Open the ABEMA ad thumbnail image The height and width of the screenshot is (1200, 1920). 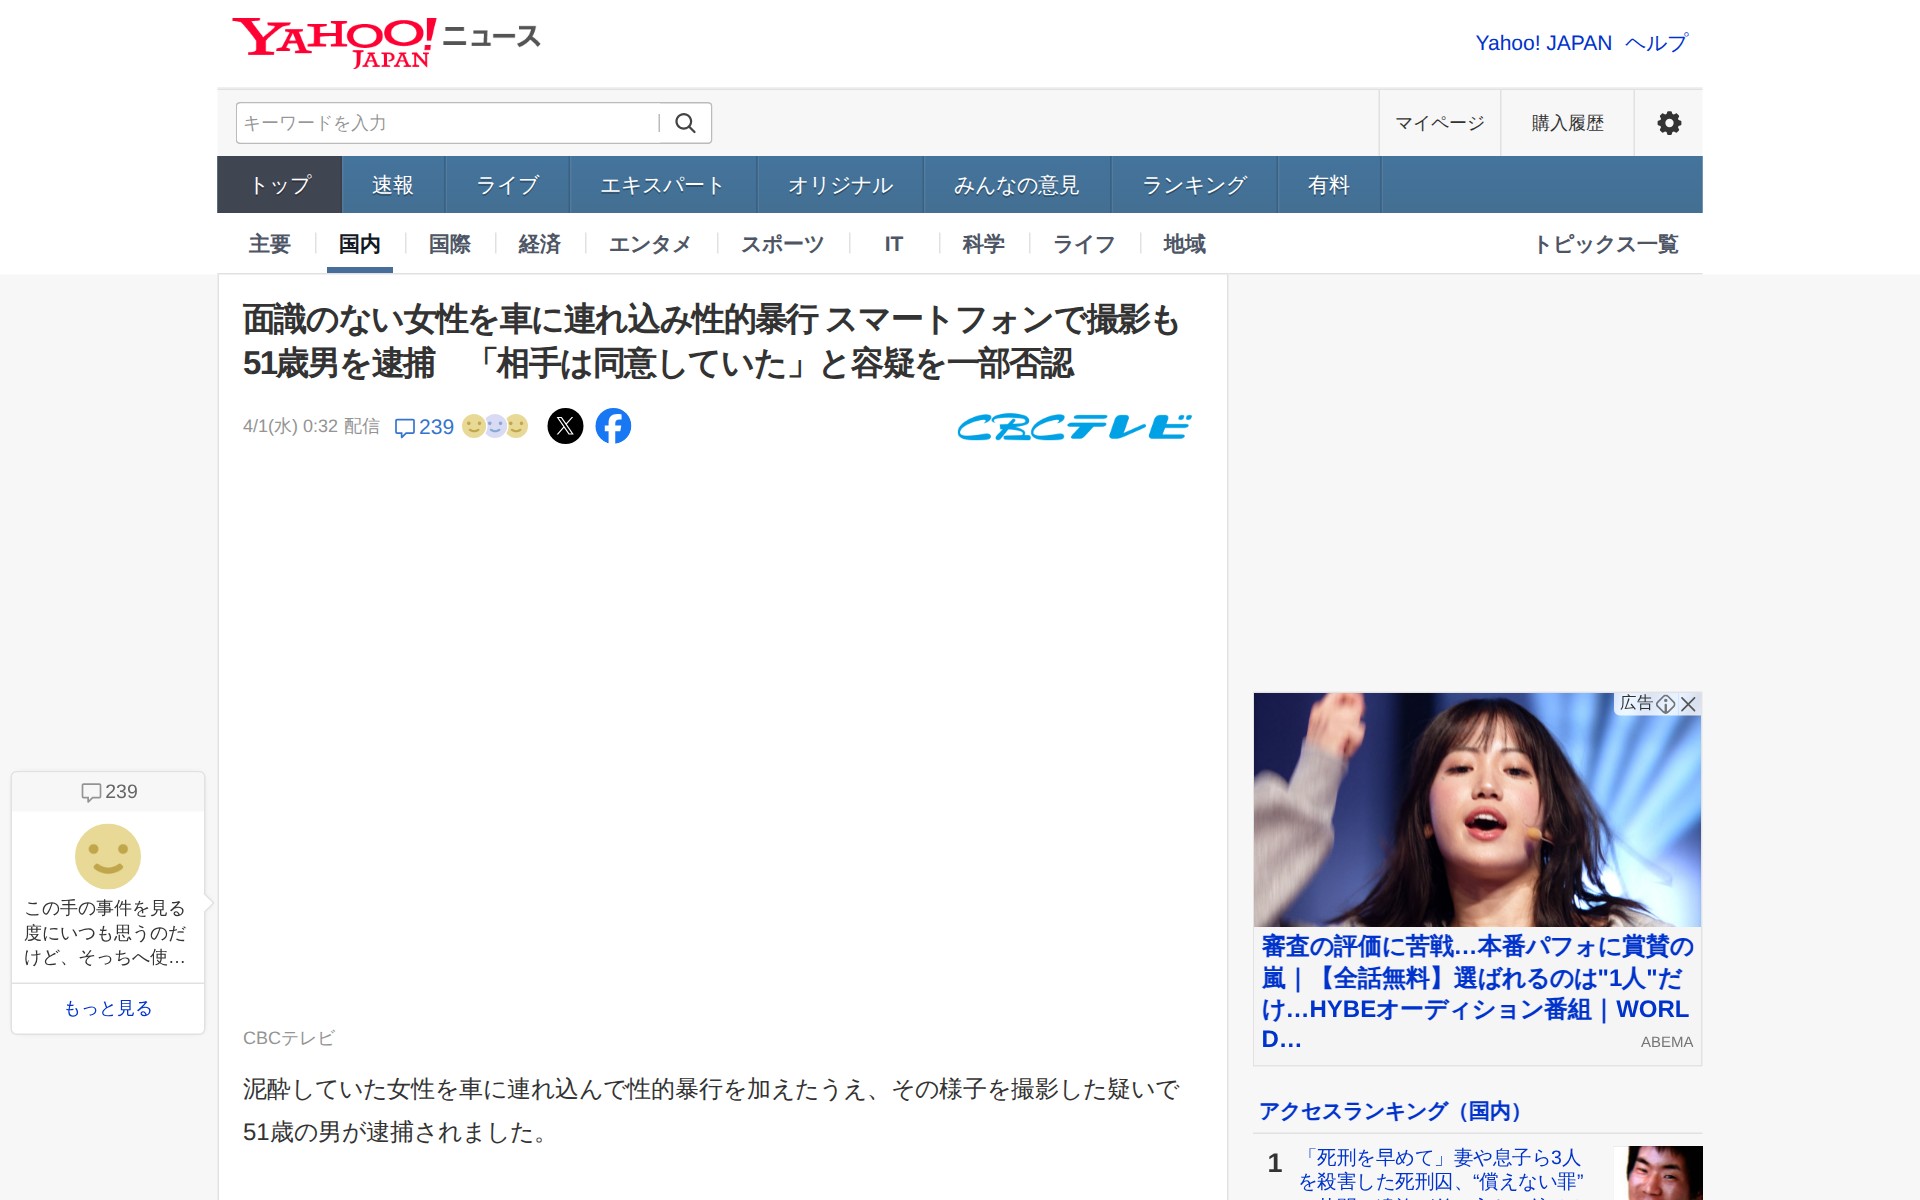tap(1476, 810)
